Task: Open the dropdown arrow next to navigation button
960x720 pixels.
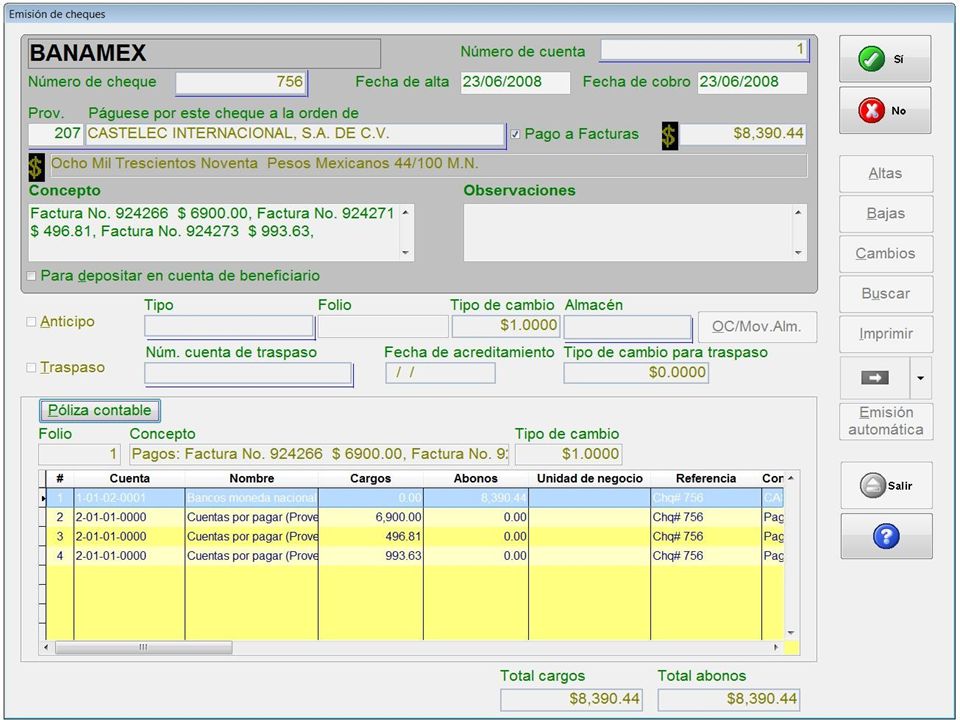Action: [920, 378]
